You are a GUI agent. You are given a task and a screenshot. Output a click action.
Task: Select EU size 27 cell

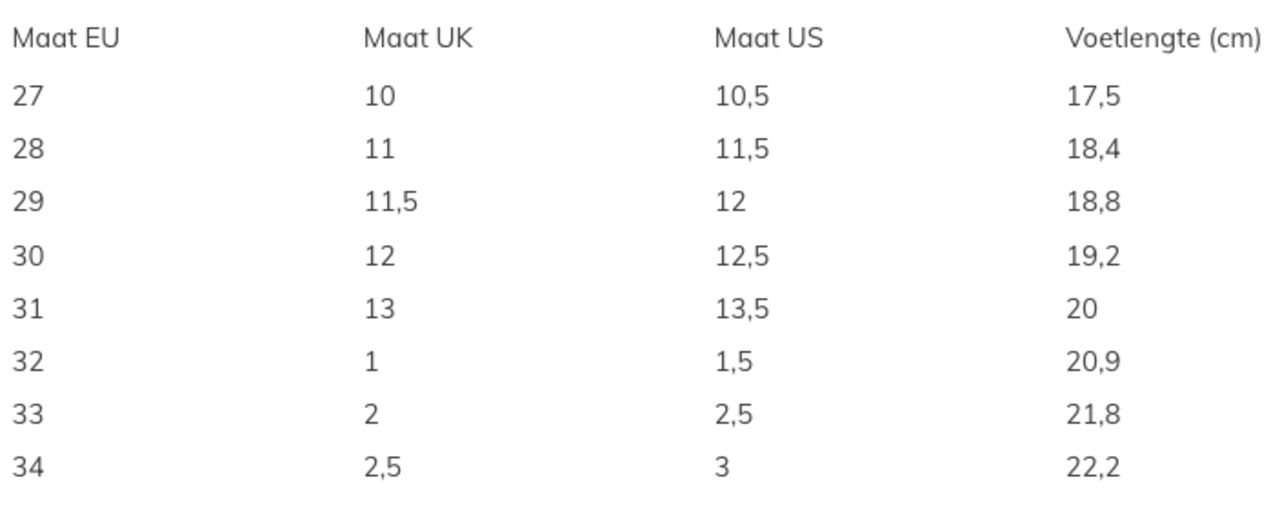click(28, 96)
